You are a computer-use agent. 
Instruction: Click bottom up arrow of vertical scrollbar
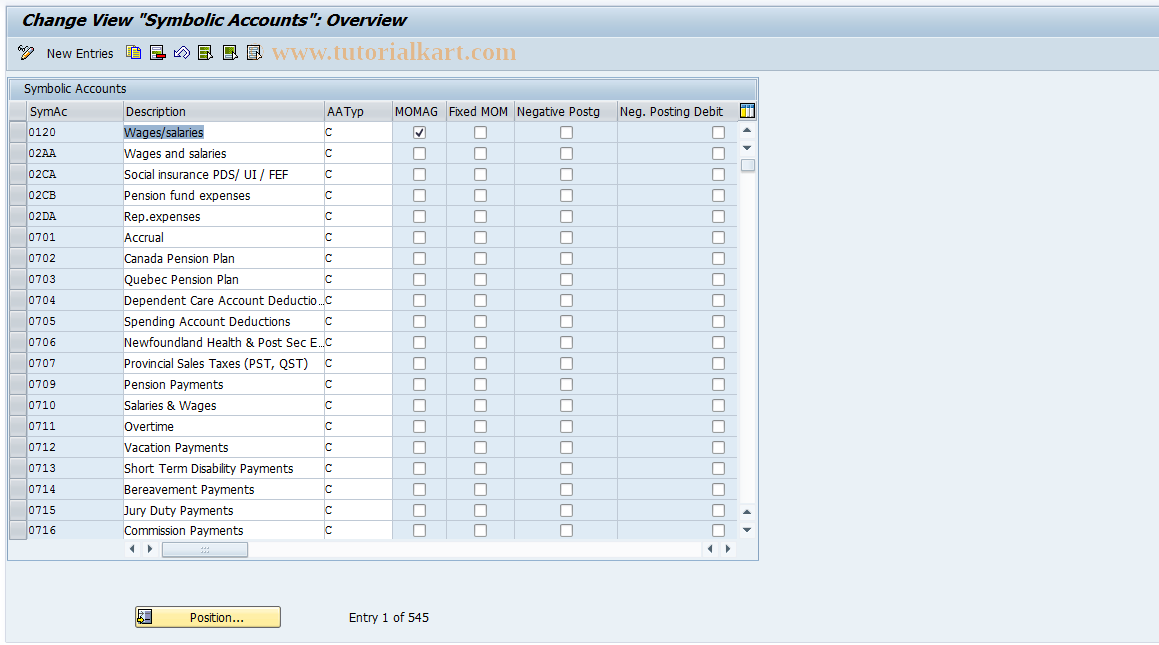(747, 512)
